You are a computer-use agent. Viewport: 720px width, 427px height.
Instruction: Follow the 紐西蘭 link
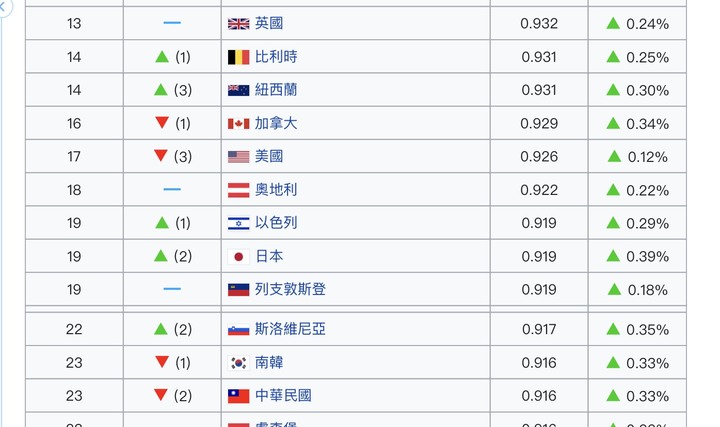(276, 90)
